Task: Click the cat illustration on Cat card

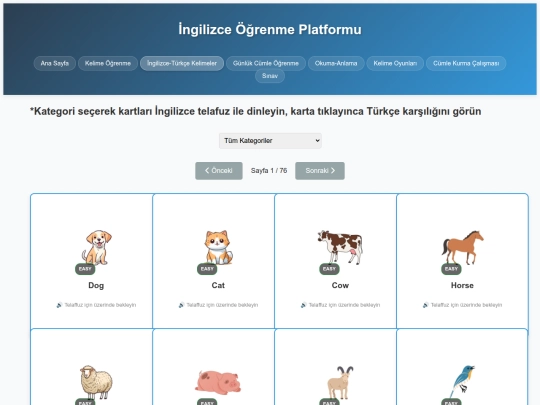Action: click(218, 248)
